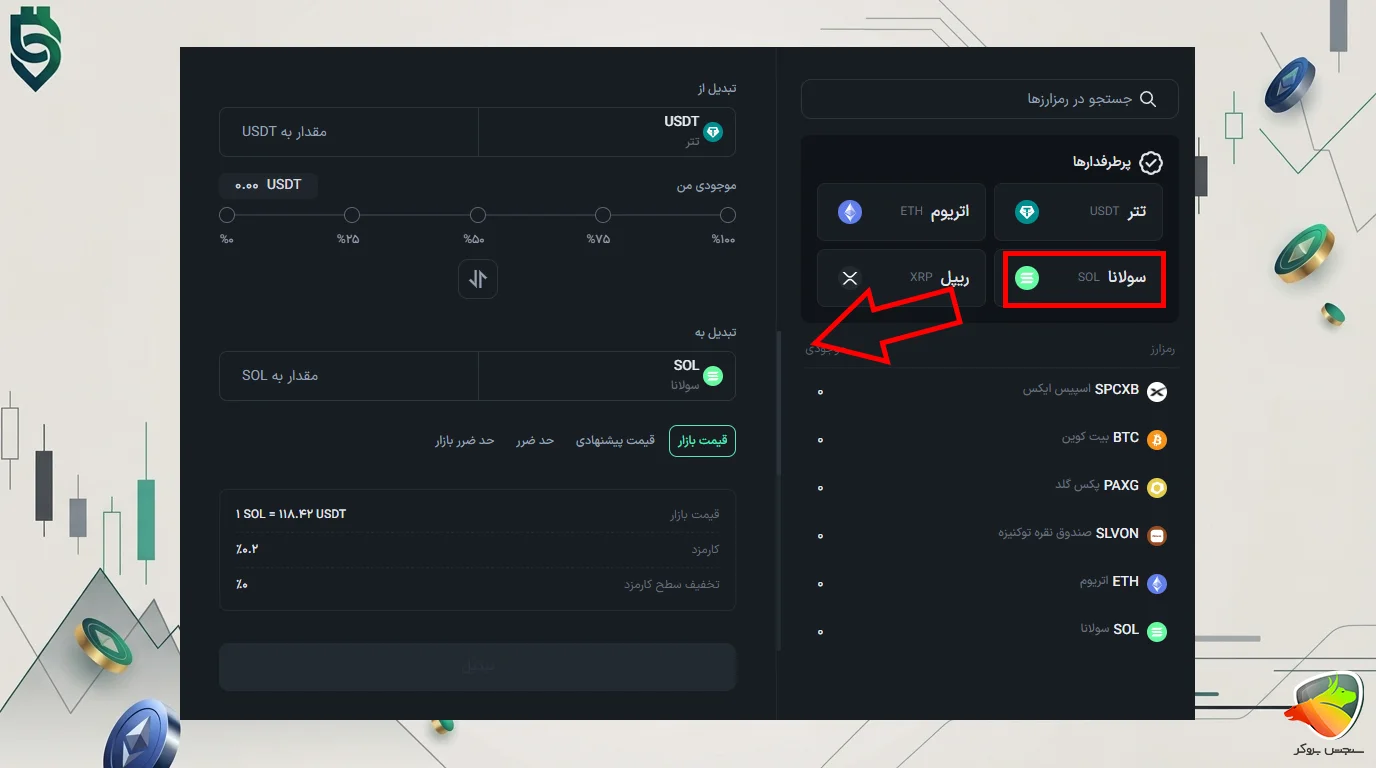This screenshot has width=1376, height=768.
Task: Click the faded تبدیل convert button
Action: (478, 666)
